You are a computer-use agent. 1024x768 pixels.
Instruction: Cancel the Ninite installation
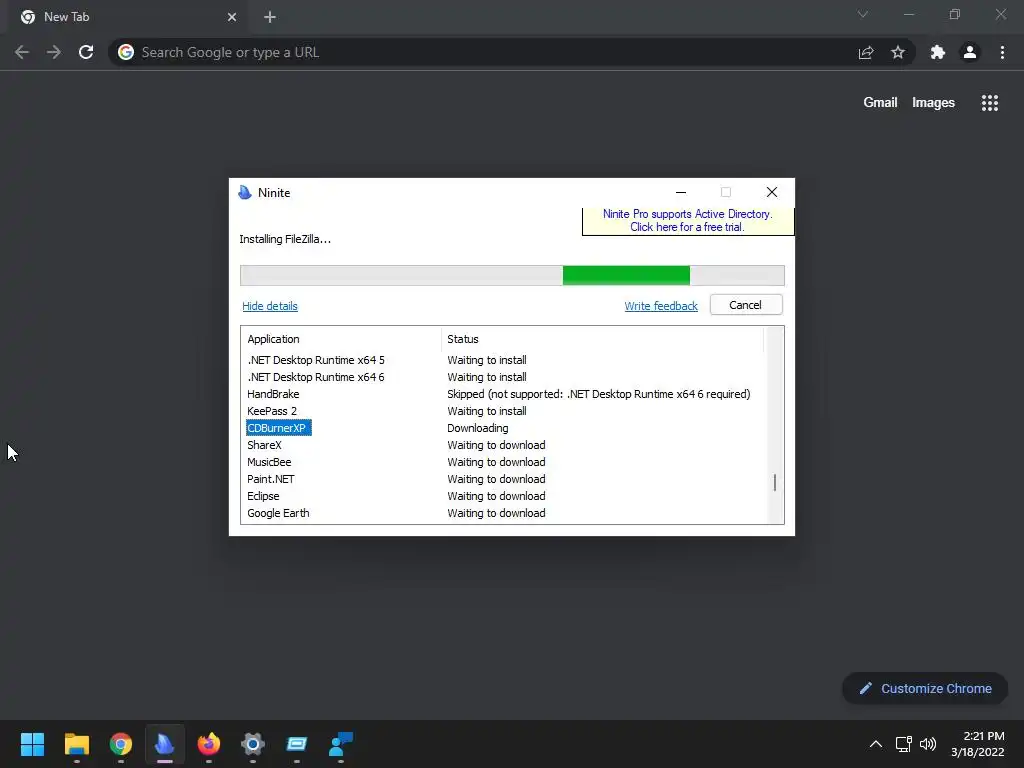point(746,305)
